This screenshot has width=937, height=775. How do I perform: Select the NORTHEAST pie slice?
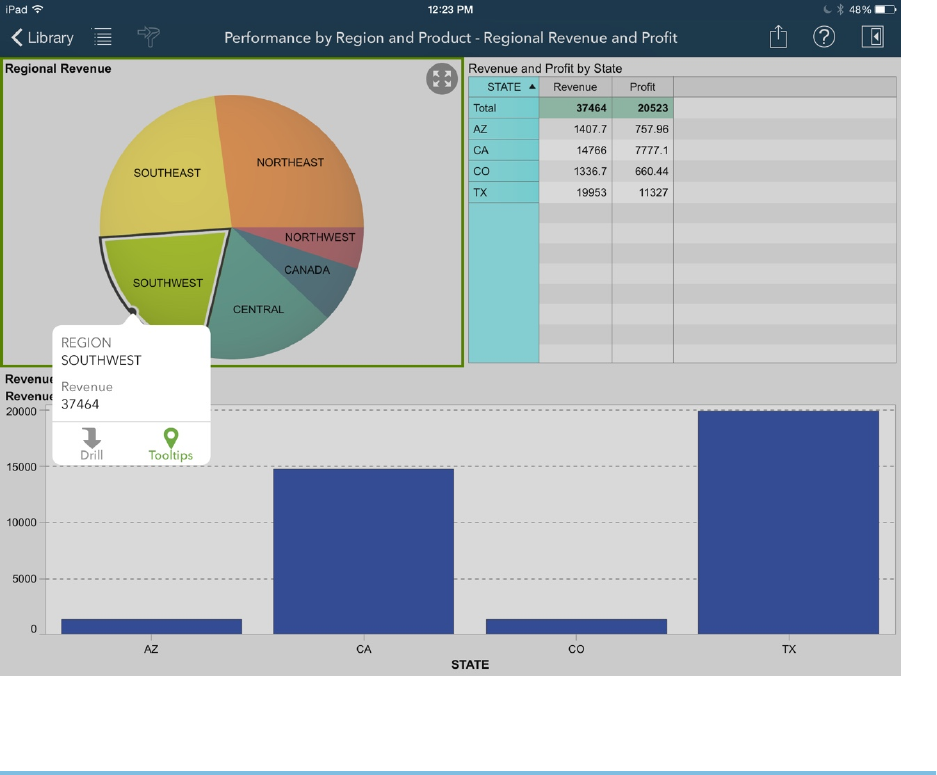pyautogui.click(x=290, y=162)
